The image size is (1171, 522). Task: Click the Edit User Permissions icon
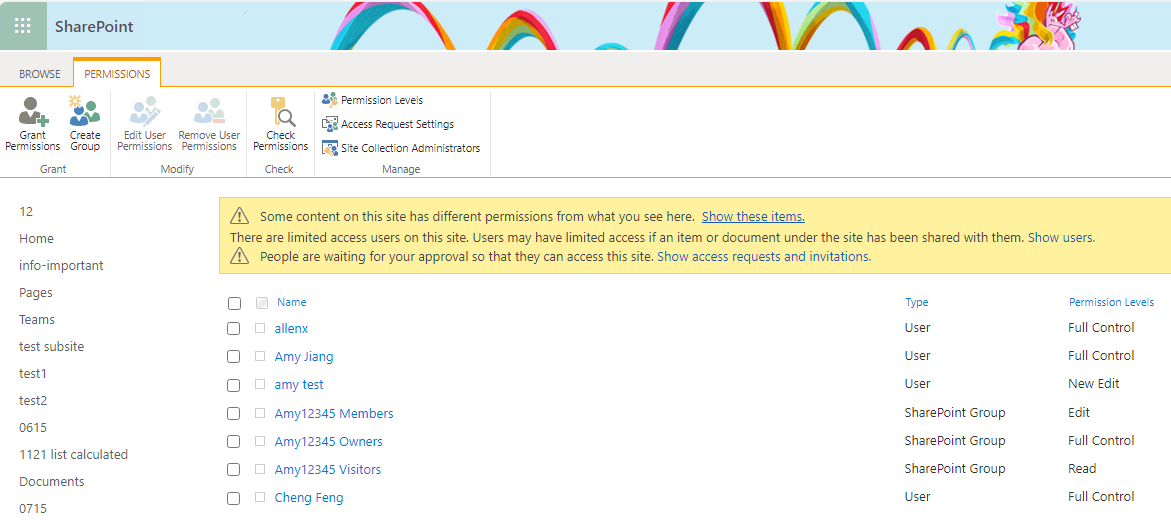click(144, 111)
